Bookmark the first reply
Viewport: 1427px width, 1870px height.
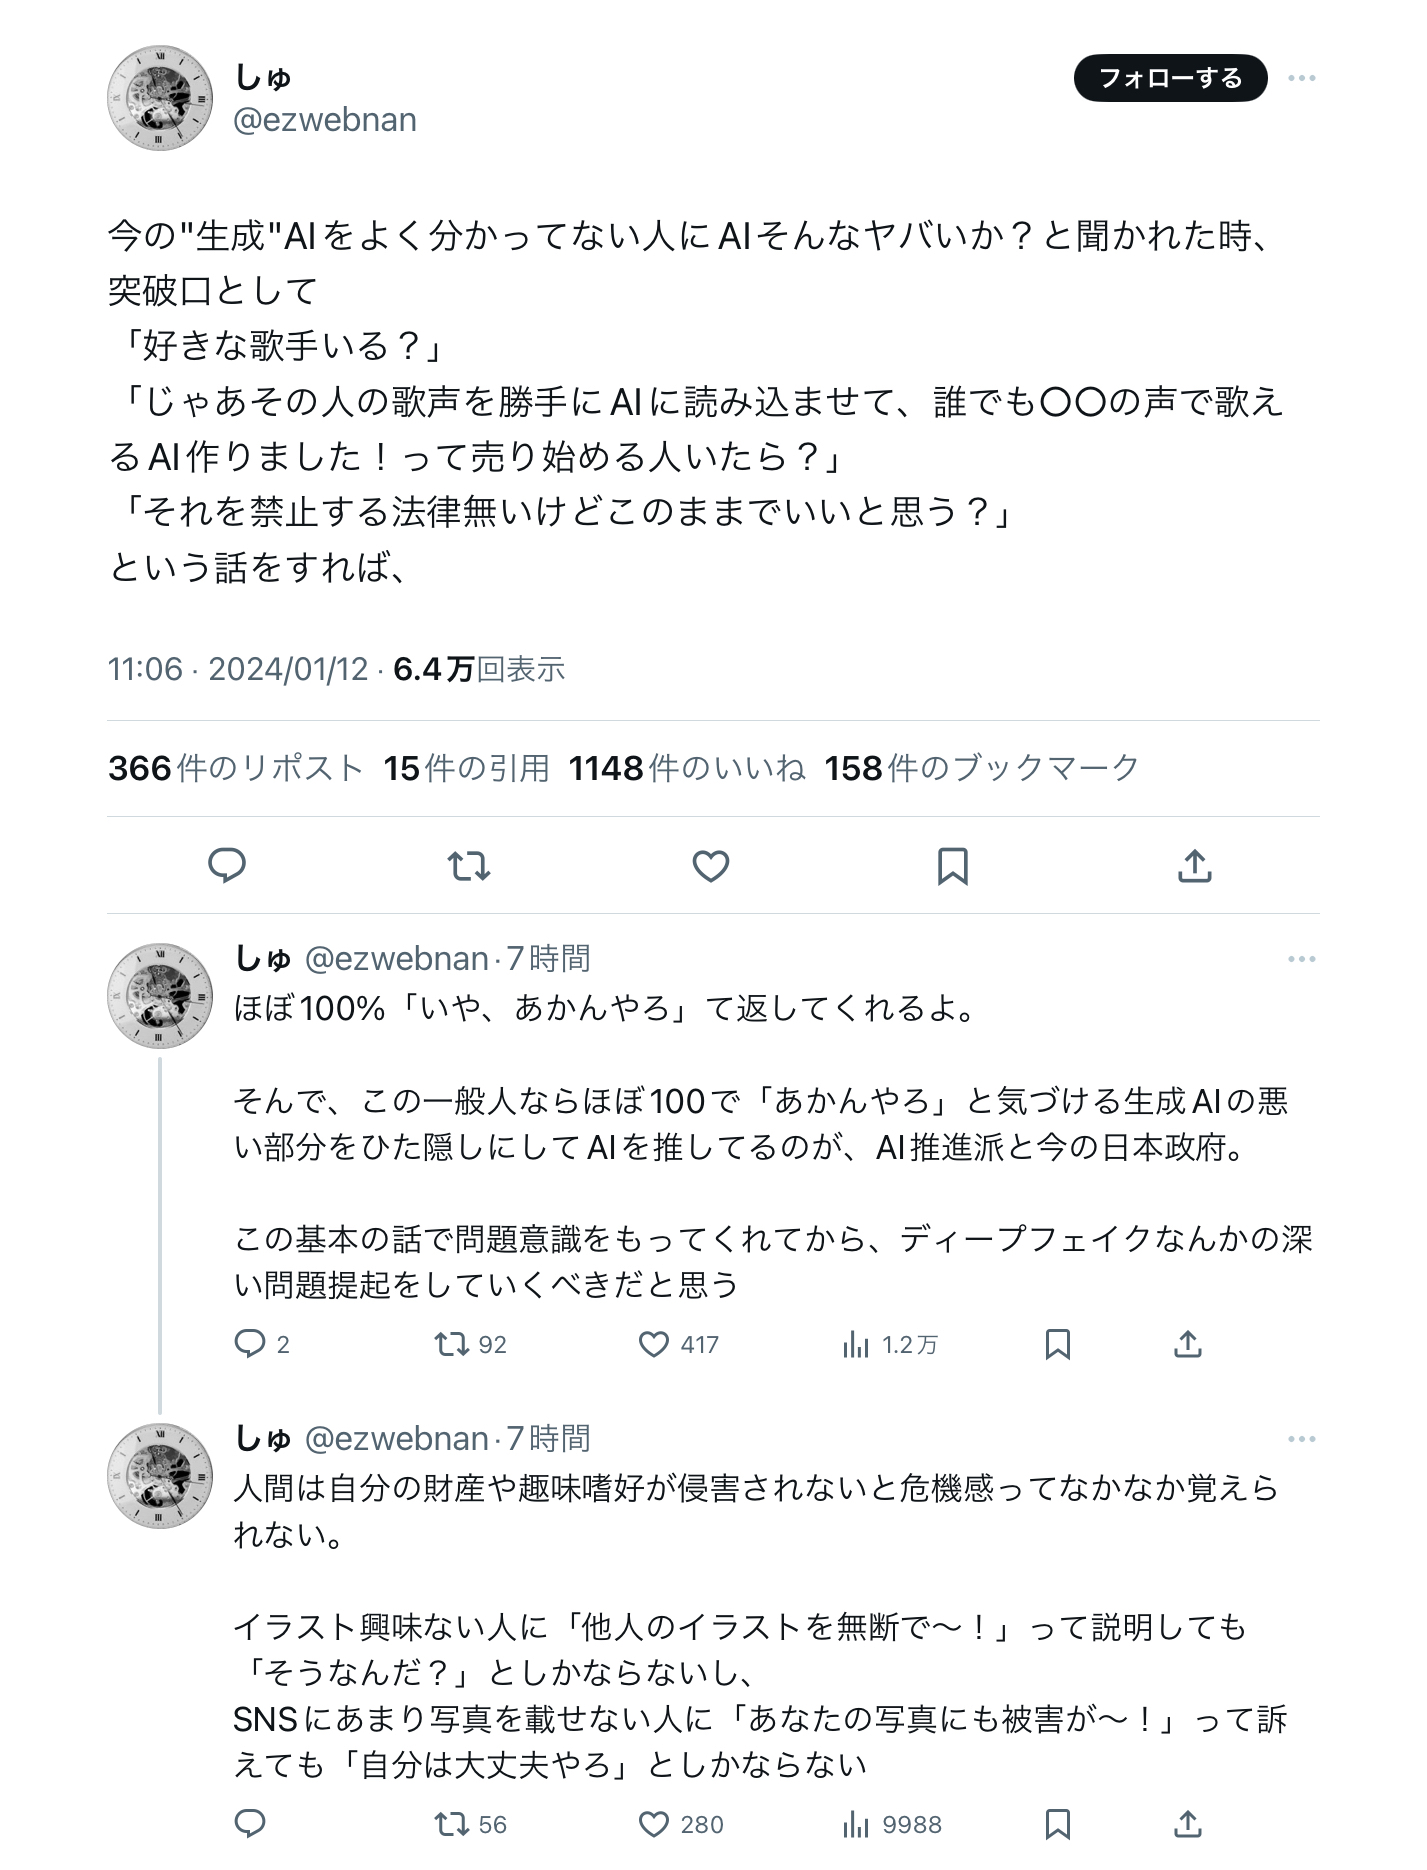tap(1057, 1344)
